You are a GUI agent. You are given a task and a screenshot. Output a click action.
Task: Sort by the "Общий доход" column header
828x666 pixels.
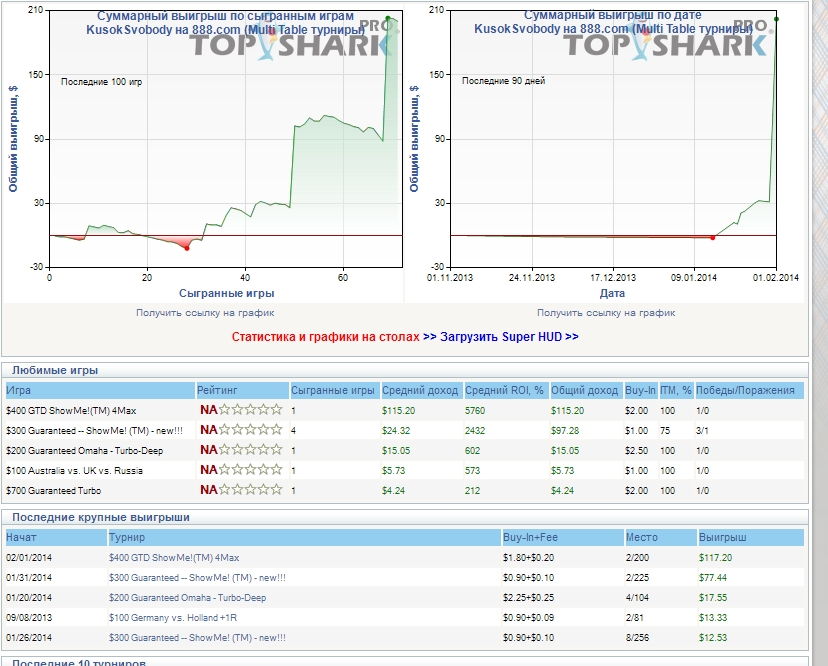585,390
